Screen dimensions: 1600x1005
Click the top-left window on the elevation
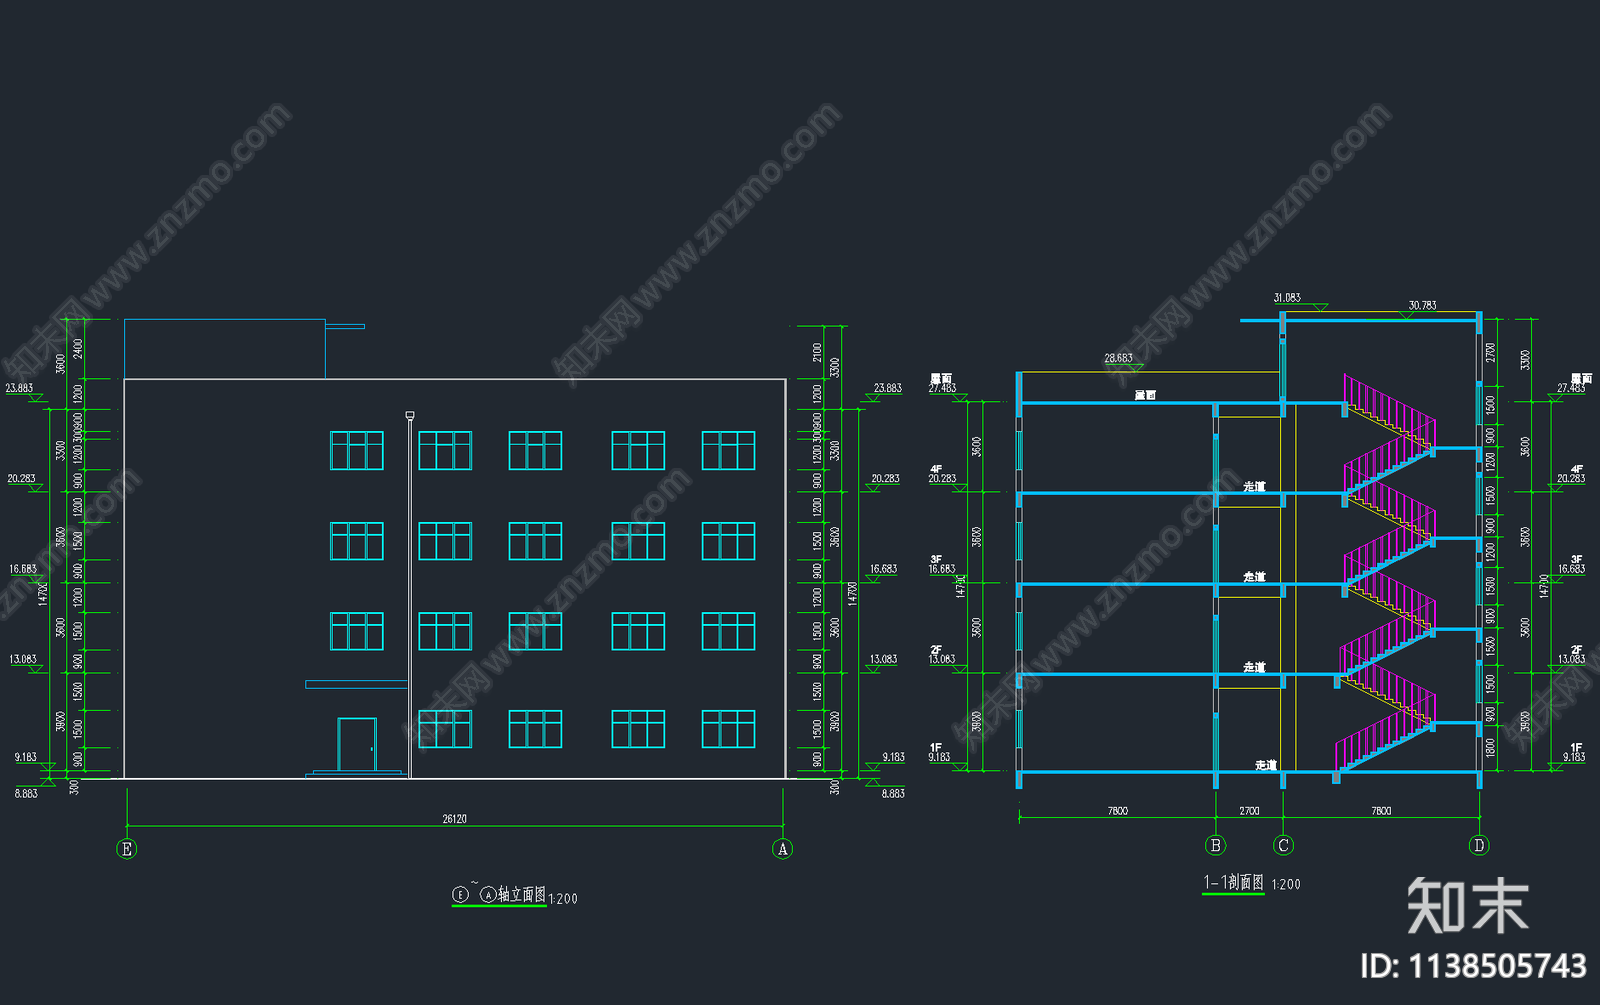click(x=357, y=451)
